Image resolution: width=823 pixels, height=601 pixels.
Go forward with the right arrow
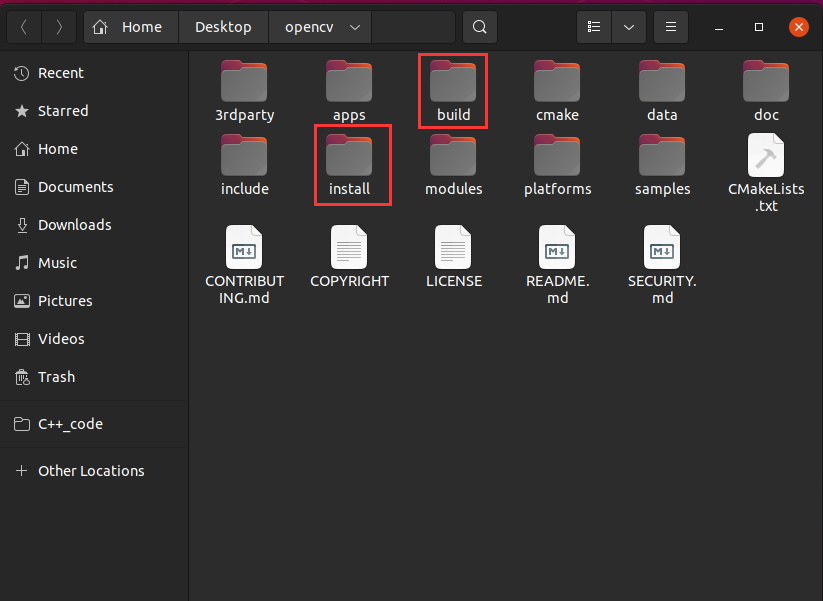tap(59, 27)
